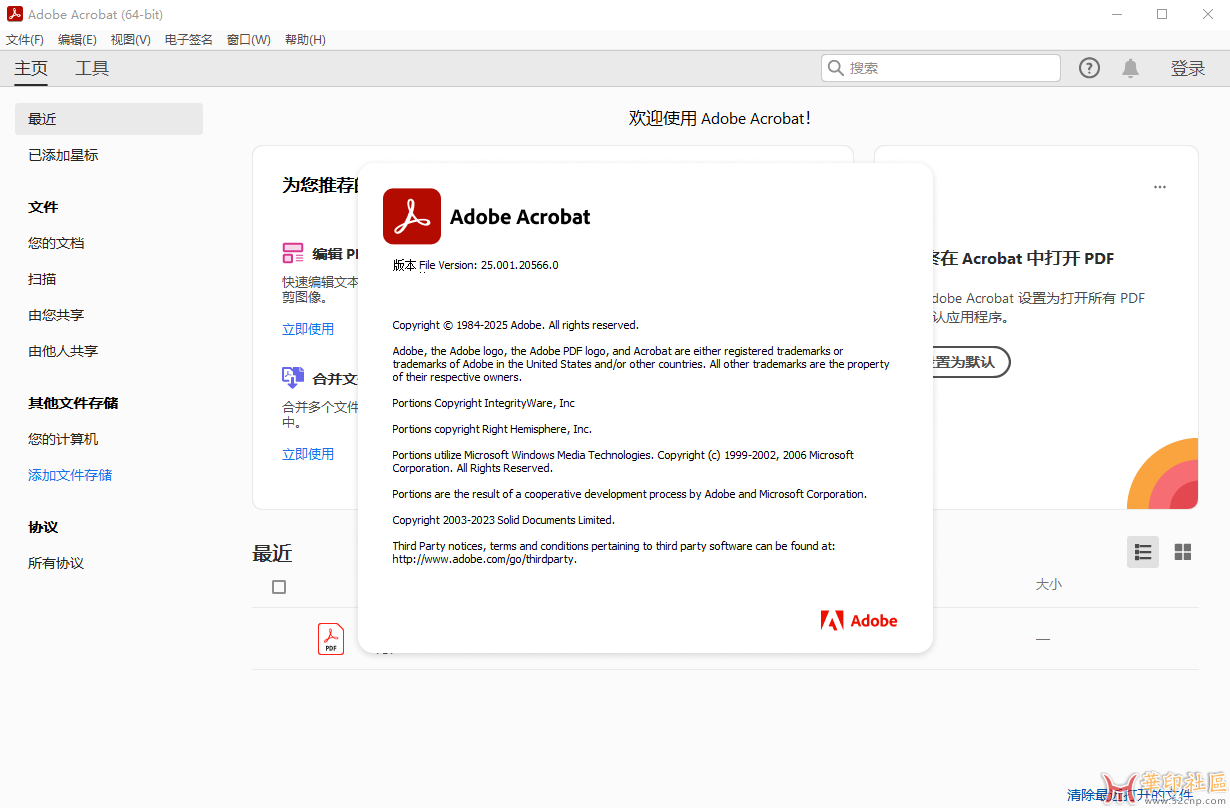Click the Combine Files tool icon
Screen dimensions: 1230x808
tap(293, 378)
